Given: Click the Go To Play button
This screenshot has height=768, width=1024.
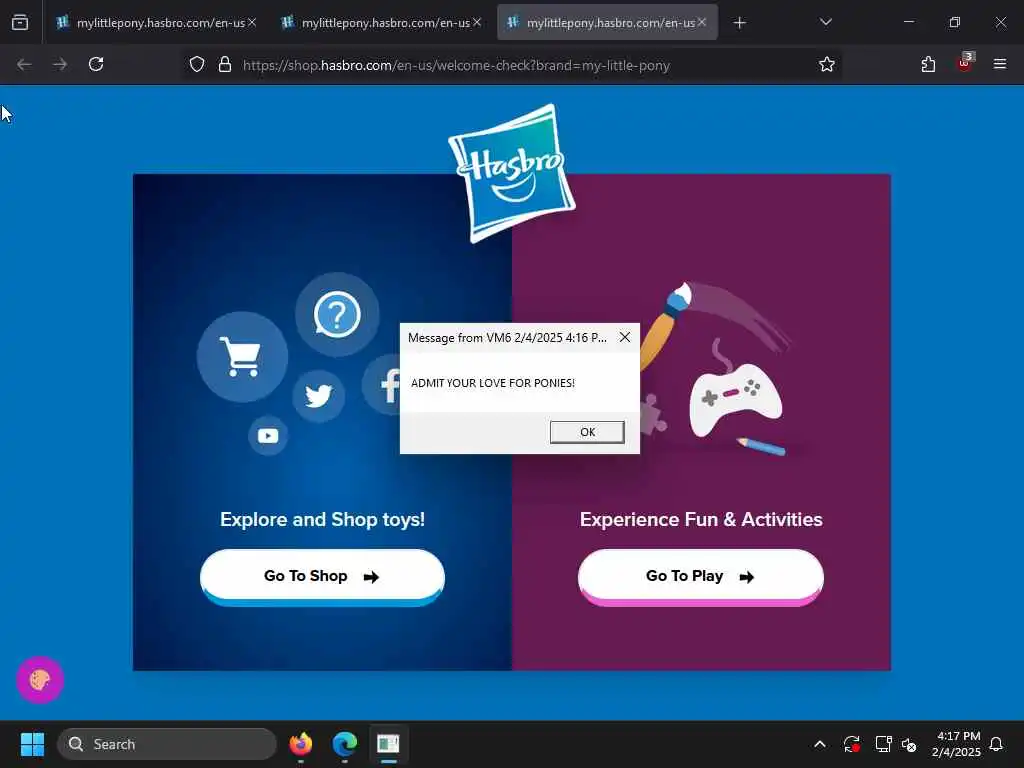Looking at the screenshot, I should pos(701,577).
